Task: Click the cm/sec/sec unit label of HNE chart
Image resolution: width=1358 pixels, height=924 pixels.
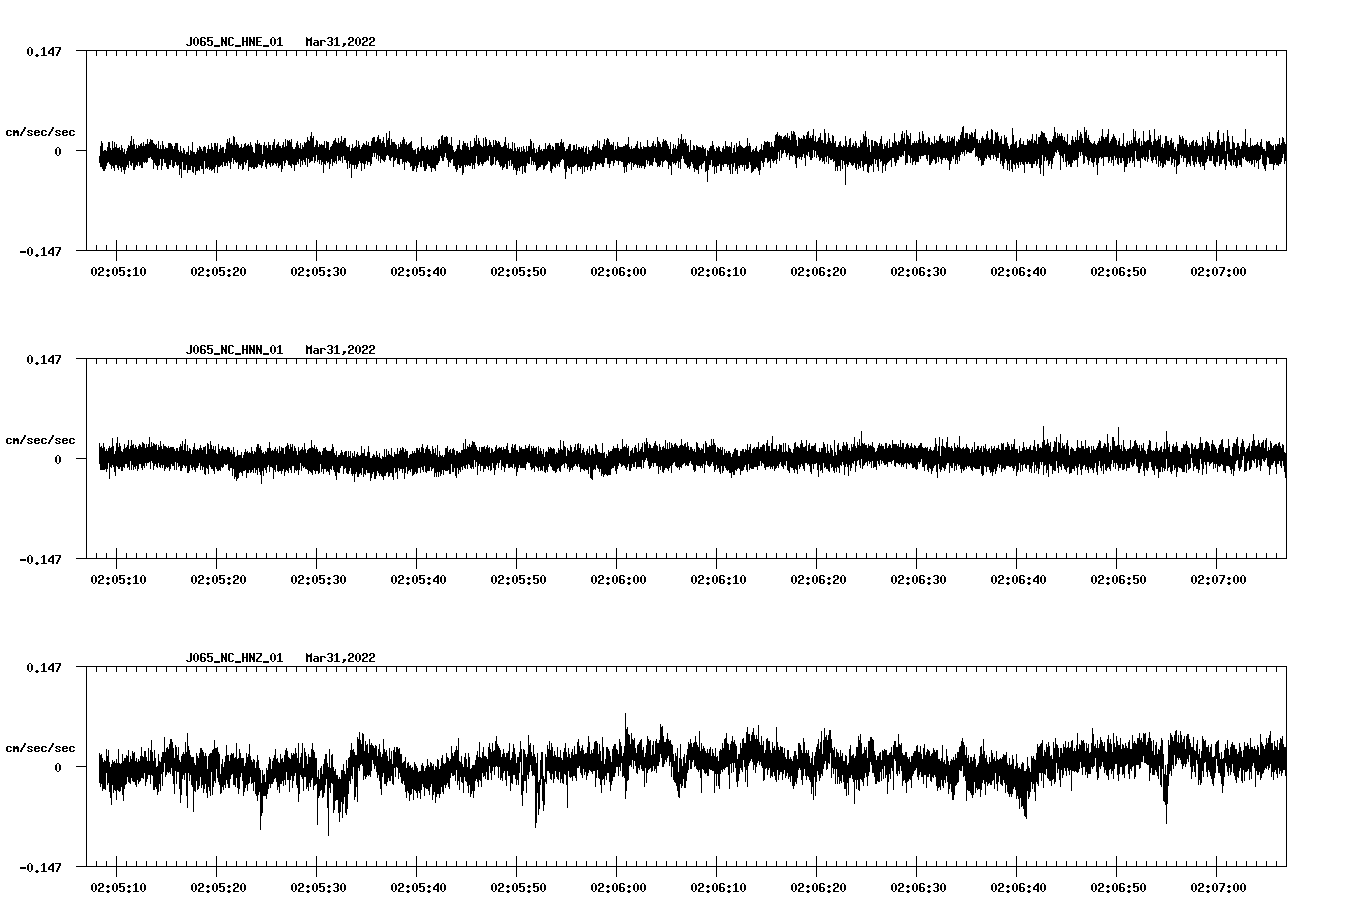Action: (40, 132)
